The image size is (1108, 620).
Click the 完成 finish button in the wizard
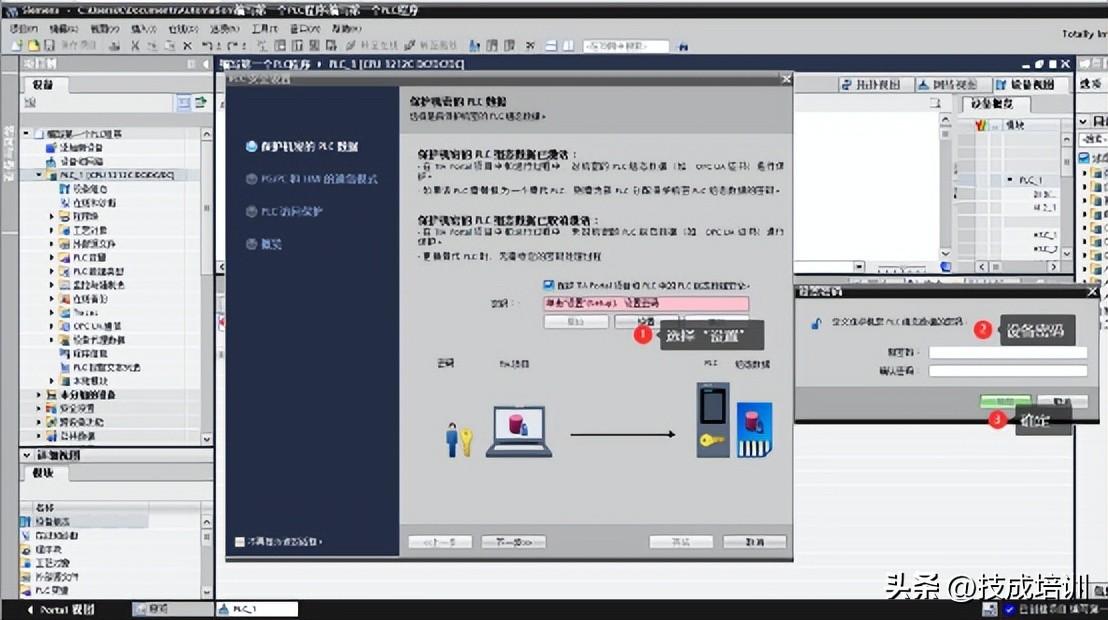681,542
